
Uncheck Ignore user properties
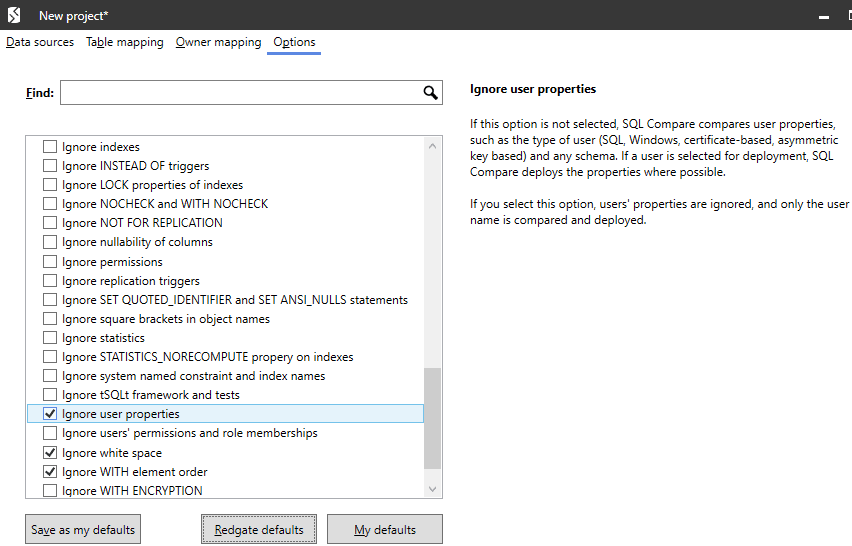(x=50, y=414)
